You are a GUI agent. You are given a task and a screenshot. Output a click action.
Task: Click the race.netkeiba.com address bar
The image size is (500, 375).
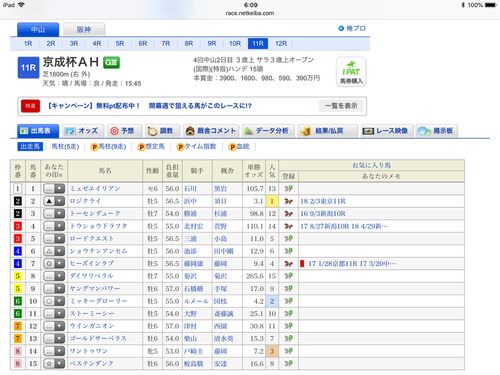tap(250, 13)
